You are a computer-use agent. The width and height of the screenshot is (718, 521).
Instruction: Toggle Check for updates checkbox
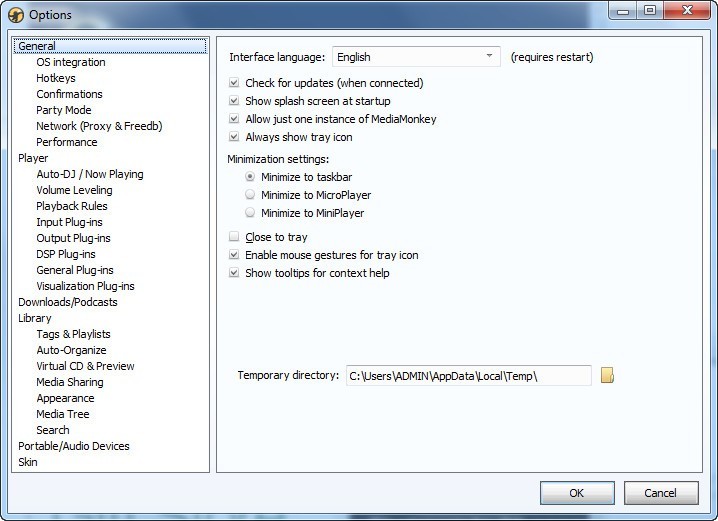click(x=234, y=83)
